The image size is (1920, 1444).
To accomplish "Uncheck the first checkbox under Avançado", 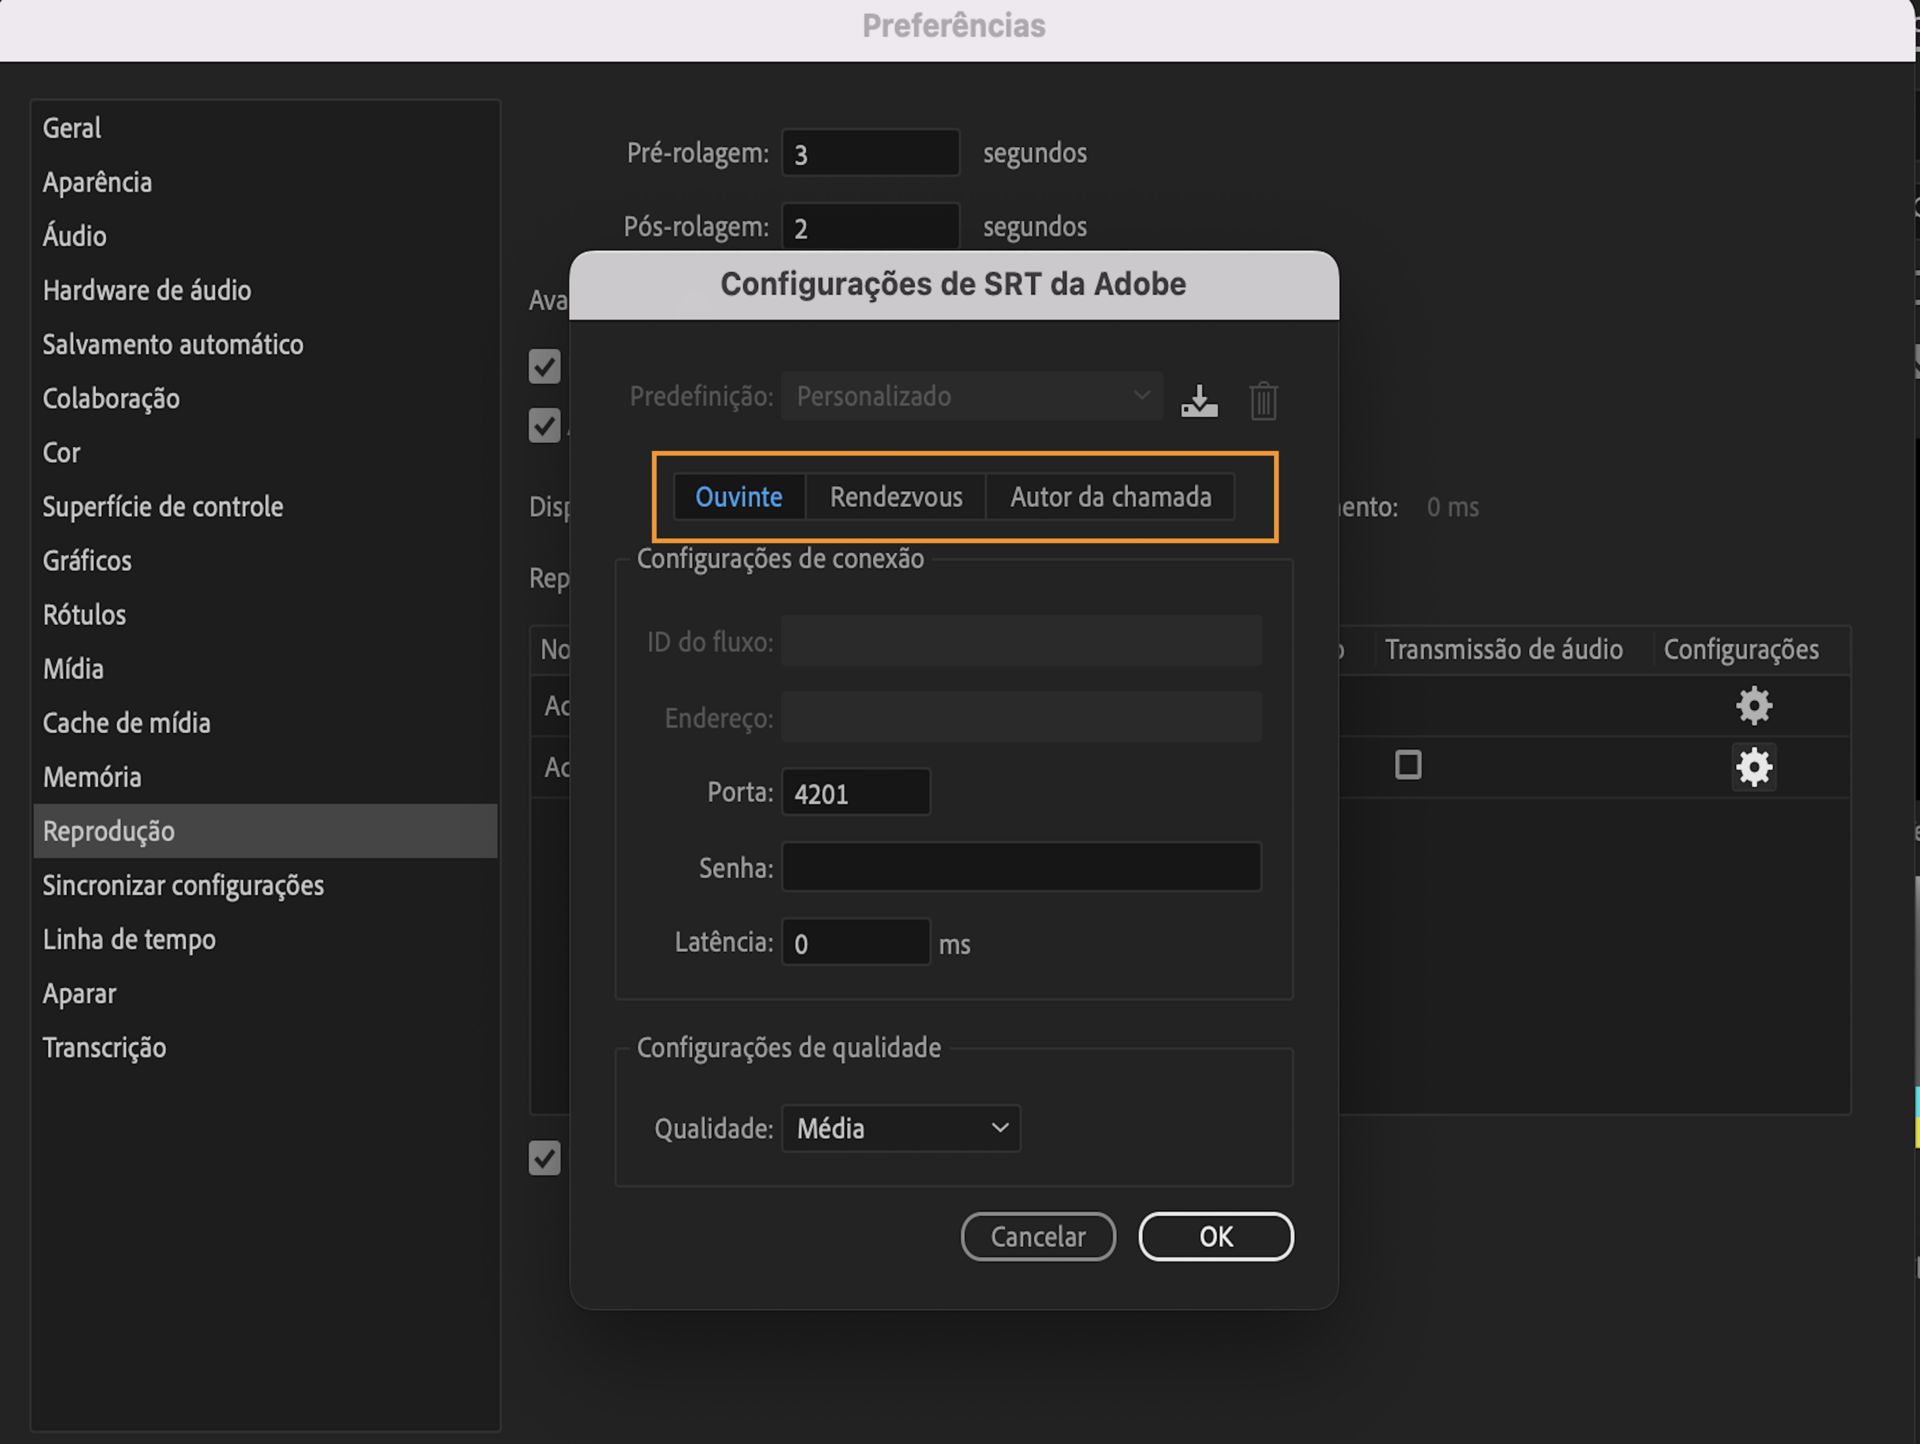I will (544, 367).
